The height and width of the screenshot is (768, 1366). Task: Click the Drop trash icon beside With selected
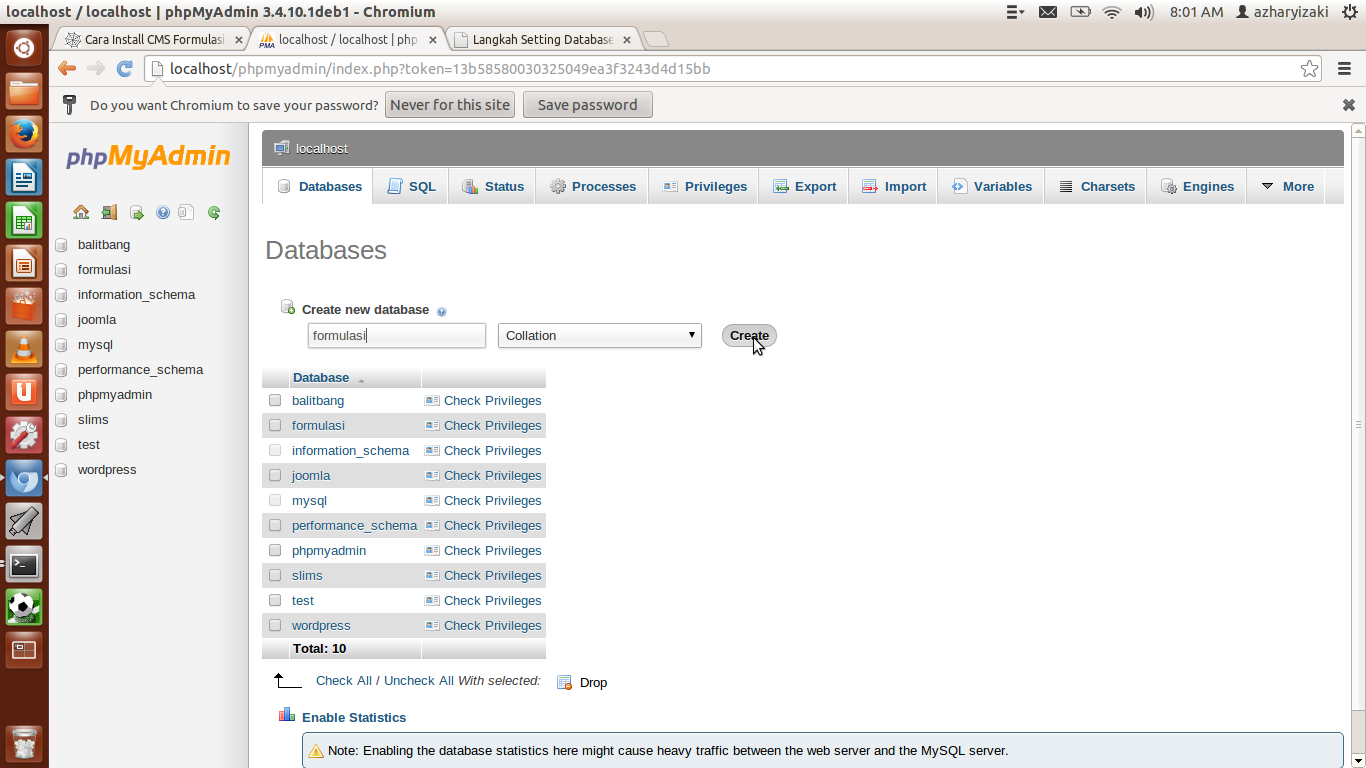coord(566,682)
